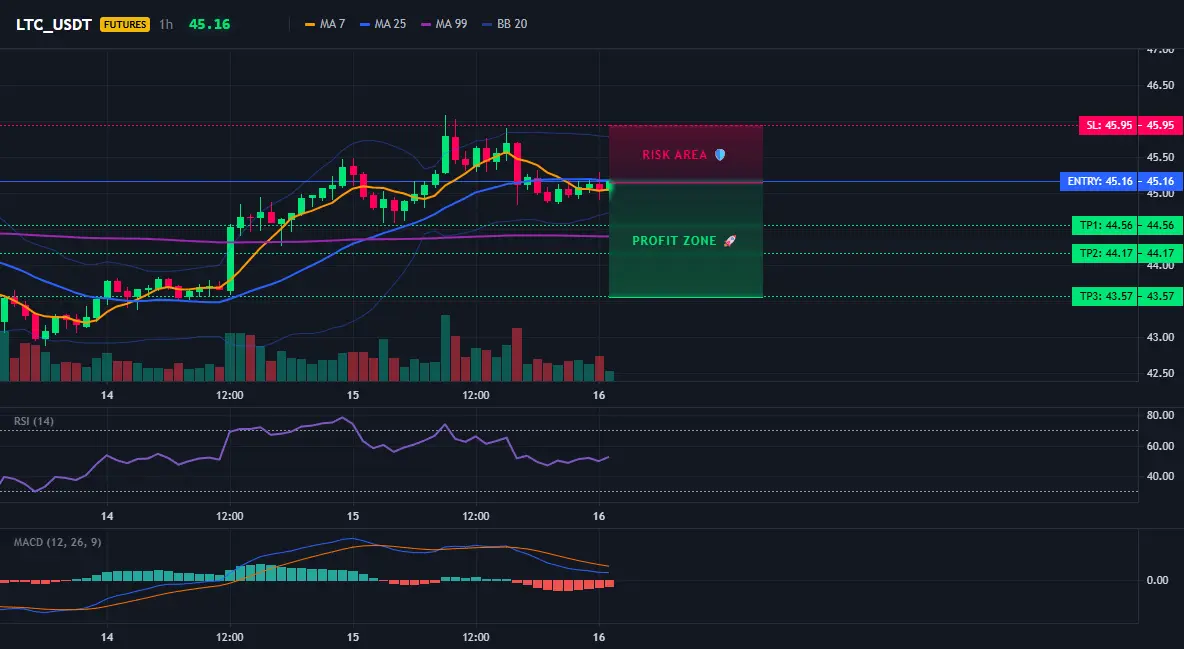Click date 14 on MACD panel time axis
Image resolution: width=1184 pixels, height=649 pixels.
(x=107, y=637)
